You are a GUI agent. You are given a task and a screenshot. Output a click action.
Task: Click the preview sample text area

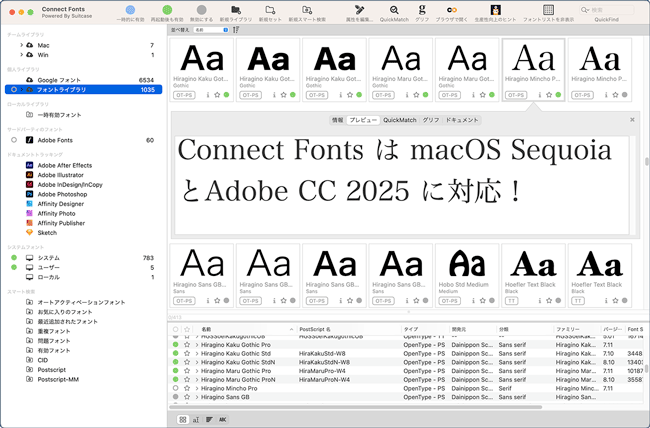pyautogui.click(x=401, y=185)
